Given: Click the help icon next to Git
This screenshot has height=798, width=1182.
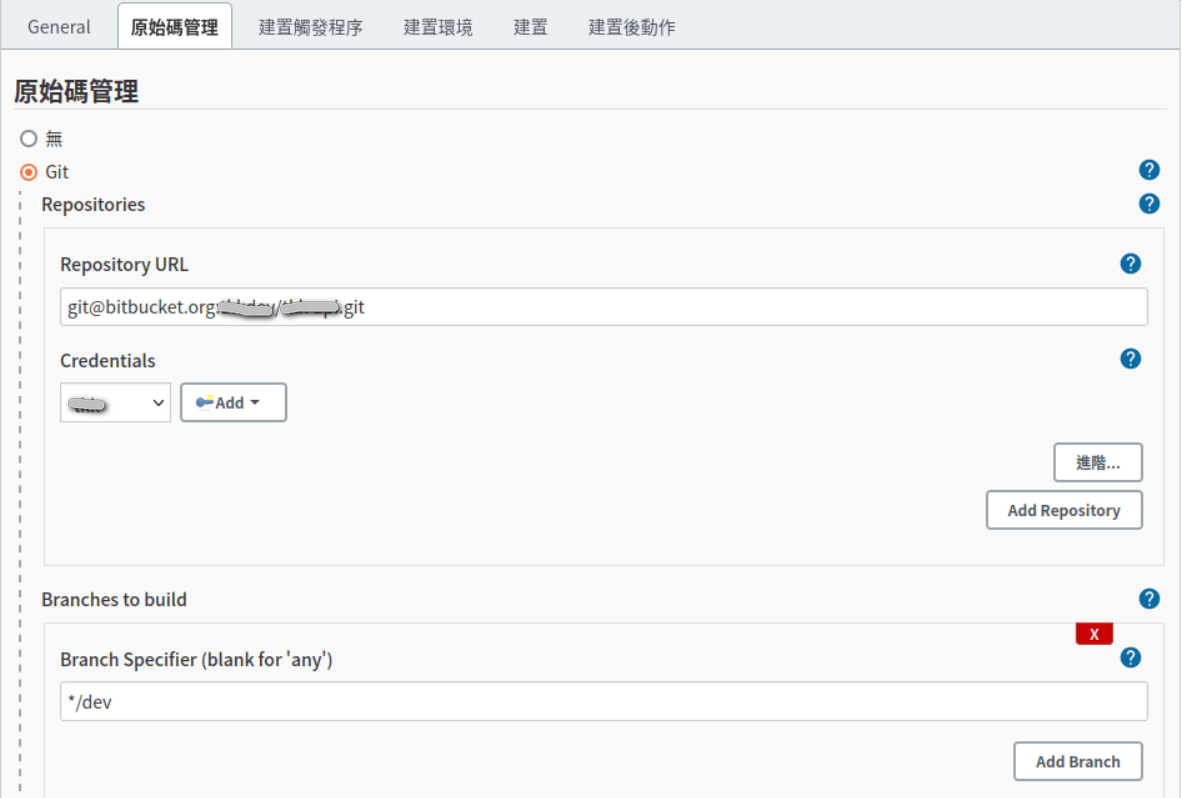Looking at the screenshot, I should pos(1149,170).
